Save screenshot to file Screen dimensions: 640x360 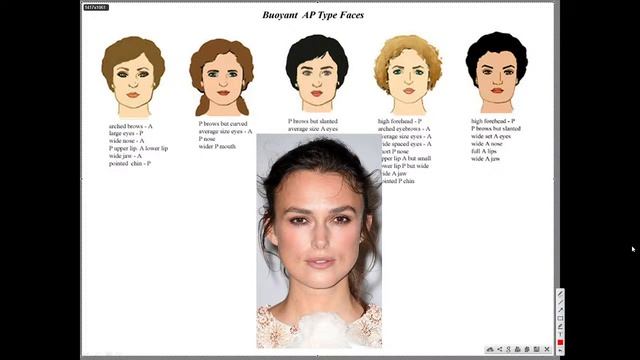click(x=536, y=349)
